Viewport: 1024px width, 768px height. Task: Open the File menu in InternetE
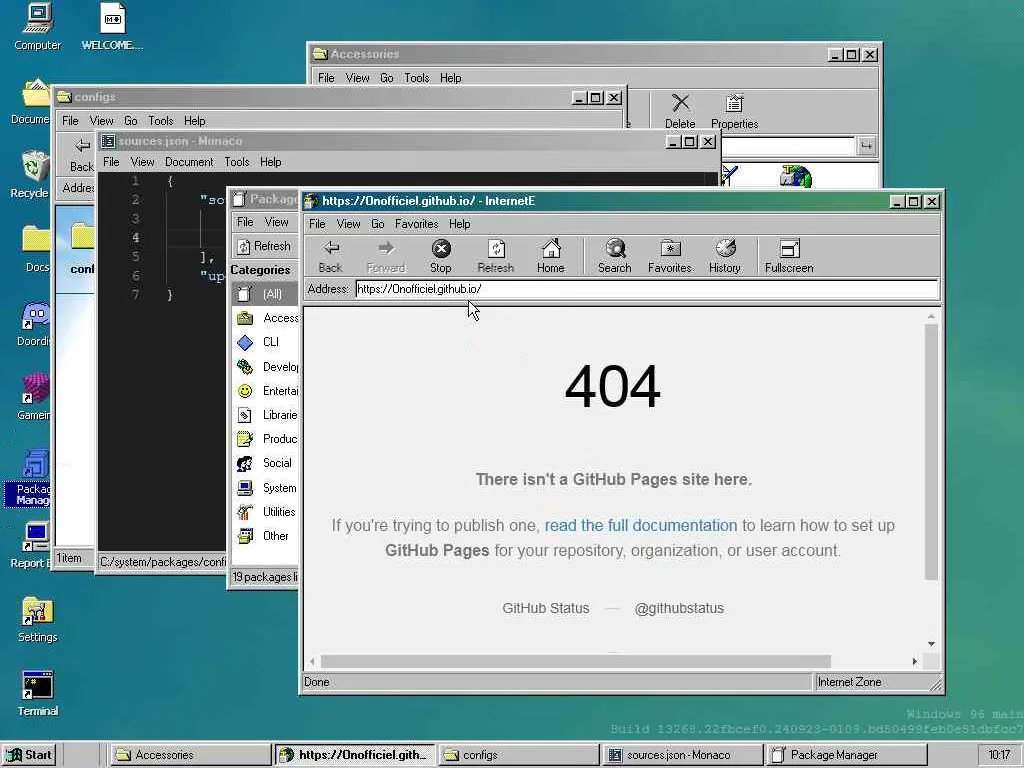point(317,224)
